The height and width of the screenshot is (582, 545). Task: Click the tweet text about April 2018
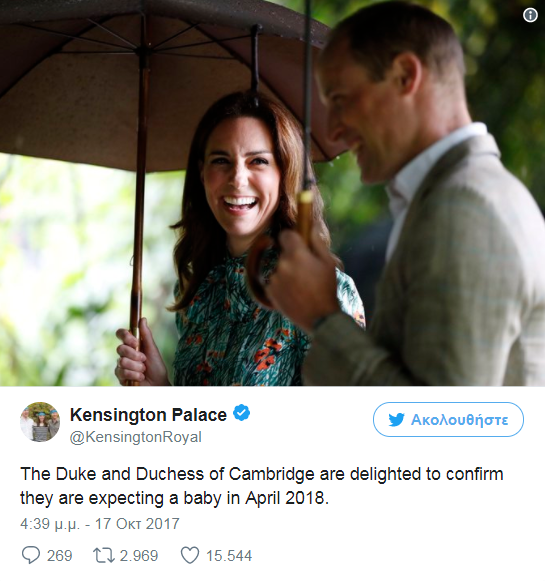(x=261, y=486)
